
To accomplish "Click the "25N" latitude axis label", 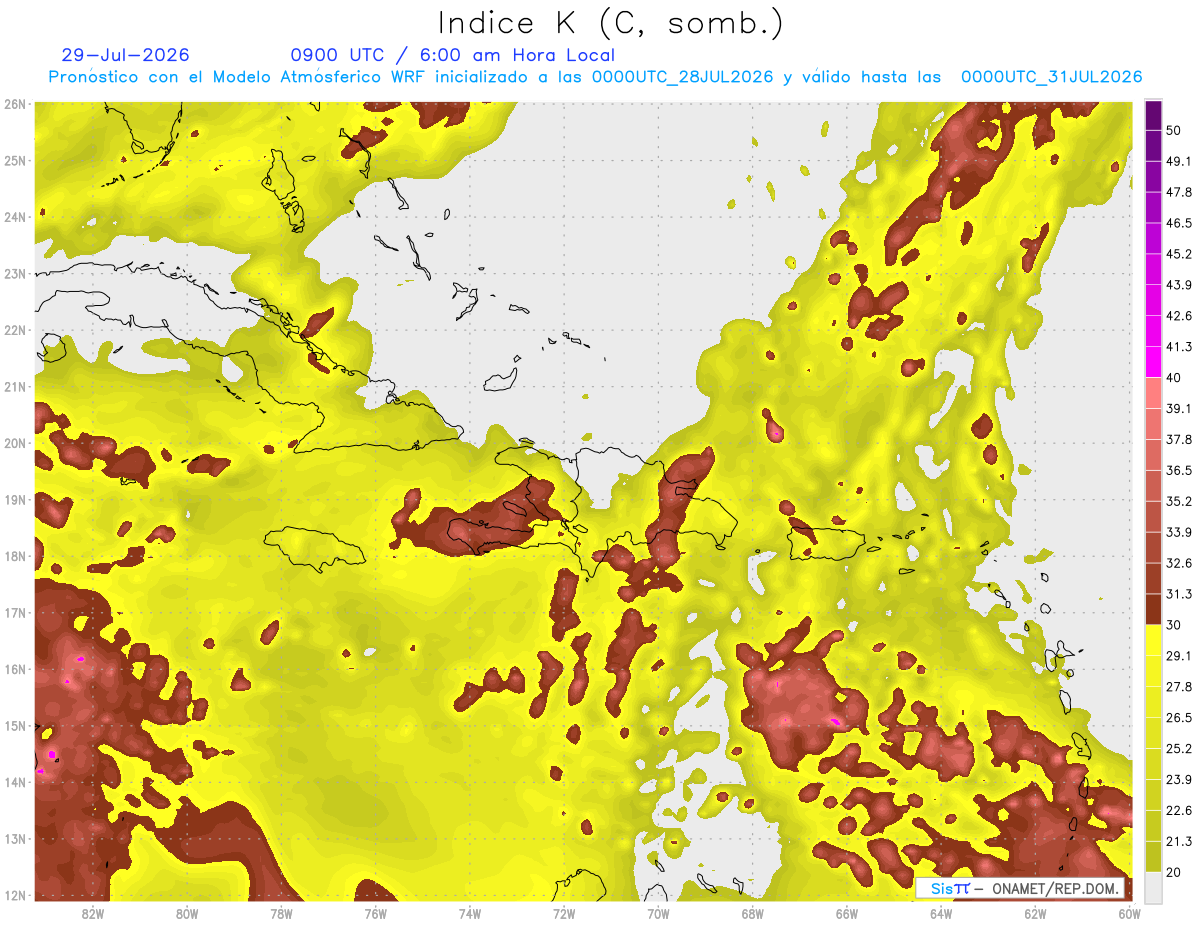I will (x=15, y=160).
